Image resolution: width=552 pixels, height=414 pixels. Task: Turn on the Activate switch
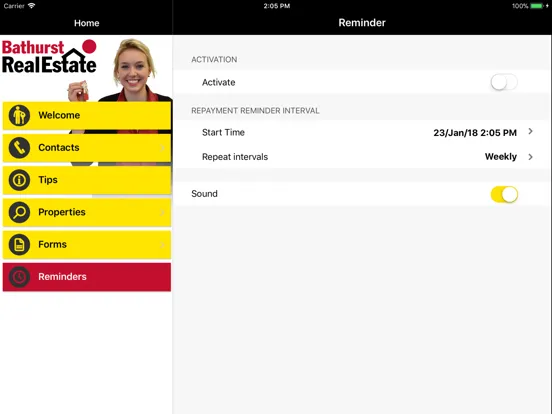click(504, 82)
